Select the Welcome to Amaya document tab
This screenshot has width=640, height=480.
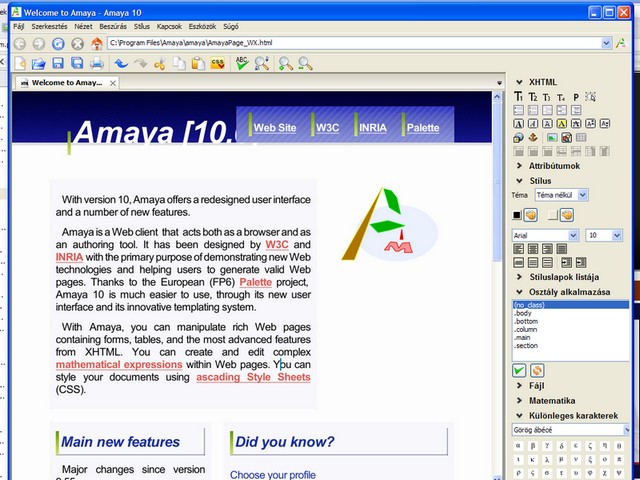click(67, 83)
